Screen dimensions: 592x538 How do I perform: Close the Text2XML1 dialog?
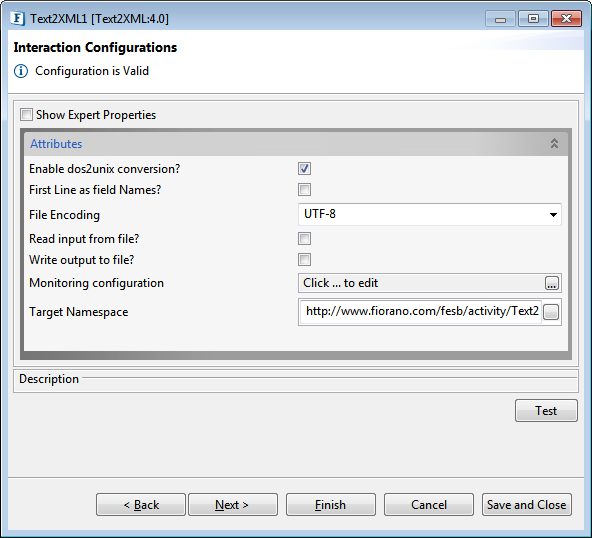coord(566,18)
